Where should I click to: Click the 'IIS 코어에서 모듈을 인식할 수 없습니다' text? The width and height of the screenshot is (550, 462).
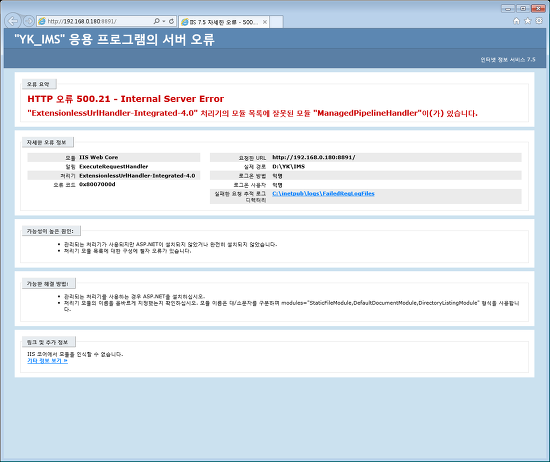pyautogui.click(x=75, y=354)
